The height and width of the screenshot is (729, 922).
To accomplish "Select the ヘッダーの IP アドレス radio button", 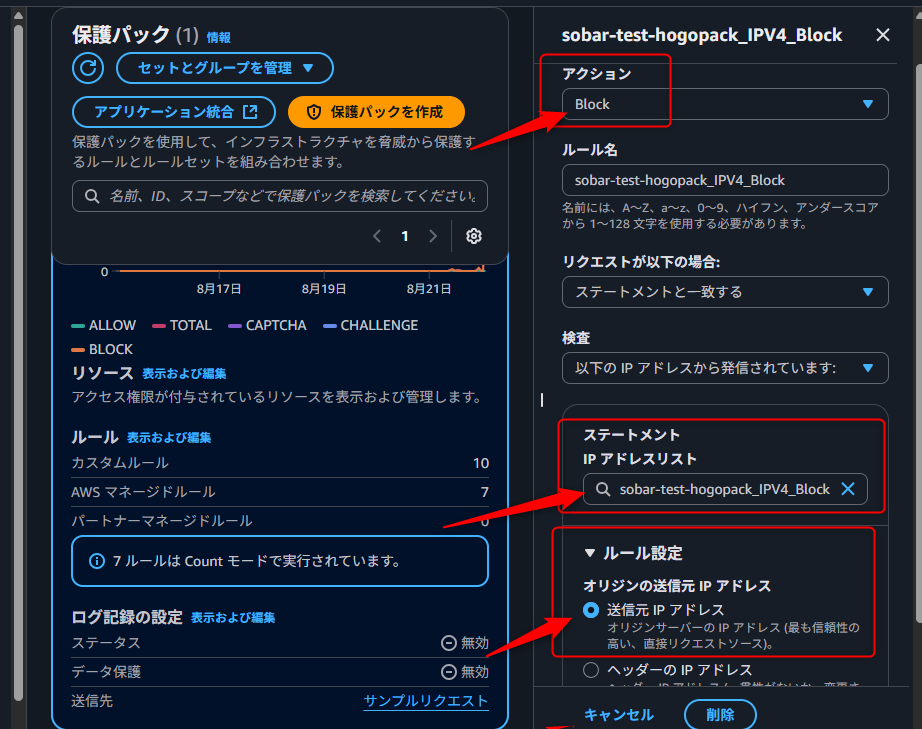I will pyautogui.click(x=591, y=670).
